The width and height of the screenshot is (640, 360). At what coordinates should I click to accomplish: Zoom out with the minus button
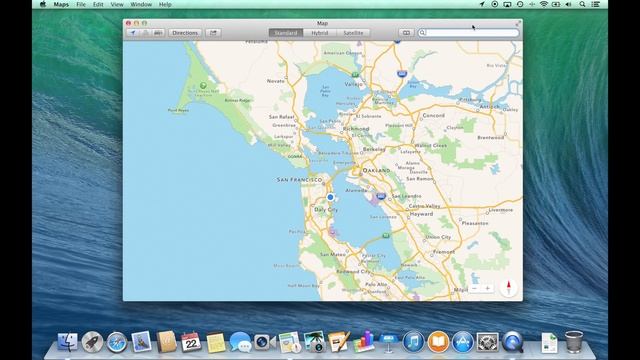click(474, 289)
